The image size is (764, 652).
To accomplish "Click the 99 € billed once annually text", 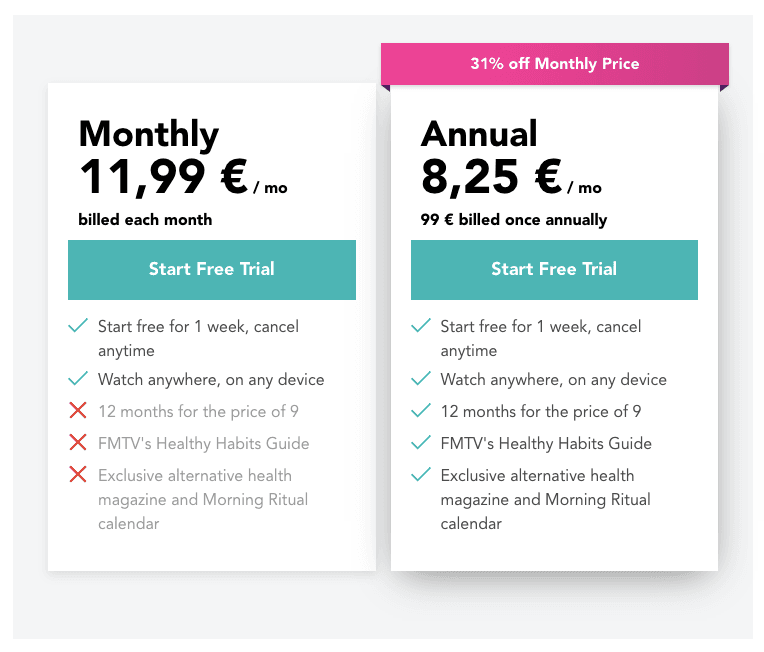I will point(514,220).
